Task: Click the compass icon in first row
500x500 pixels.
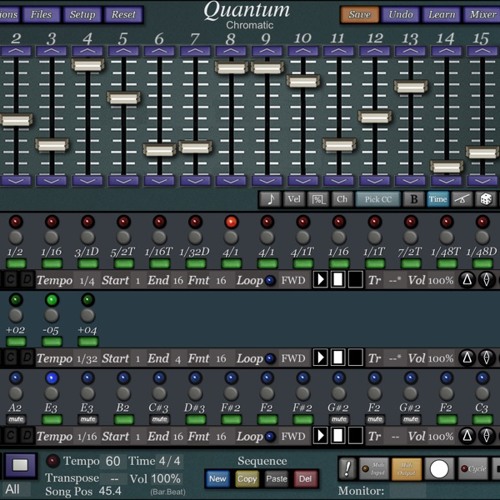Action: click(486, 280)
